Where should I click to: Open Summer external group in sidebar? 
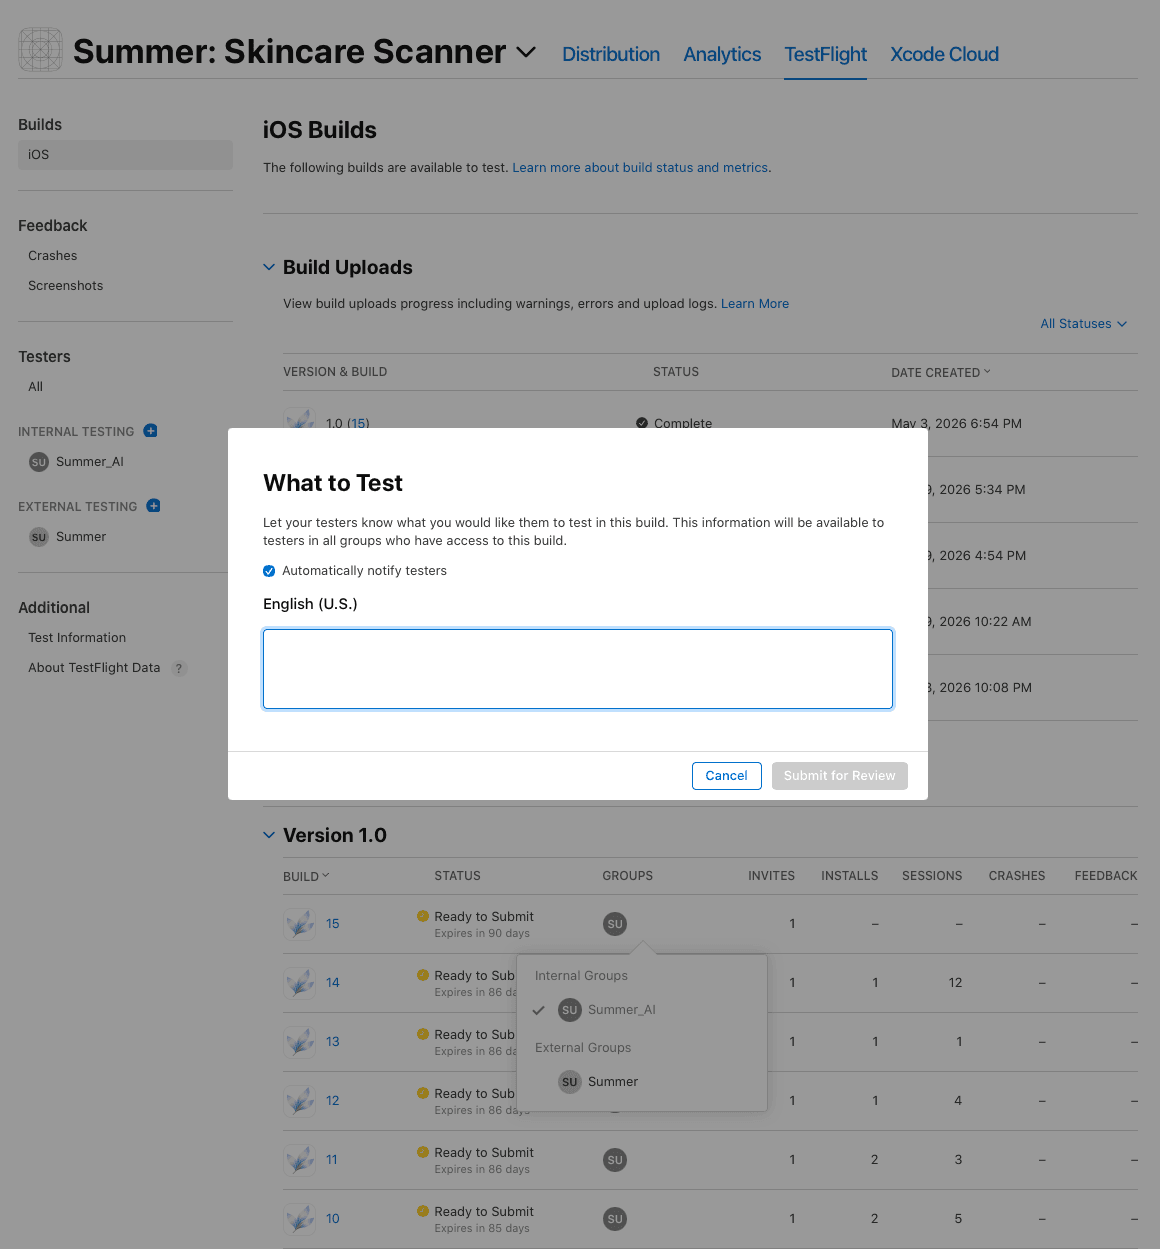tap(81, 537)
